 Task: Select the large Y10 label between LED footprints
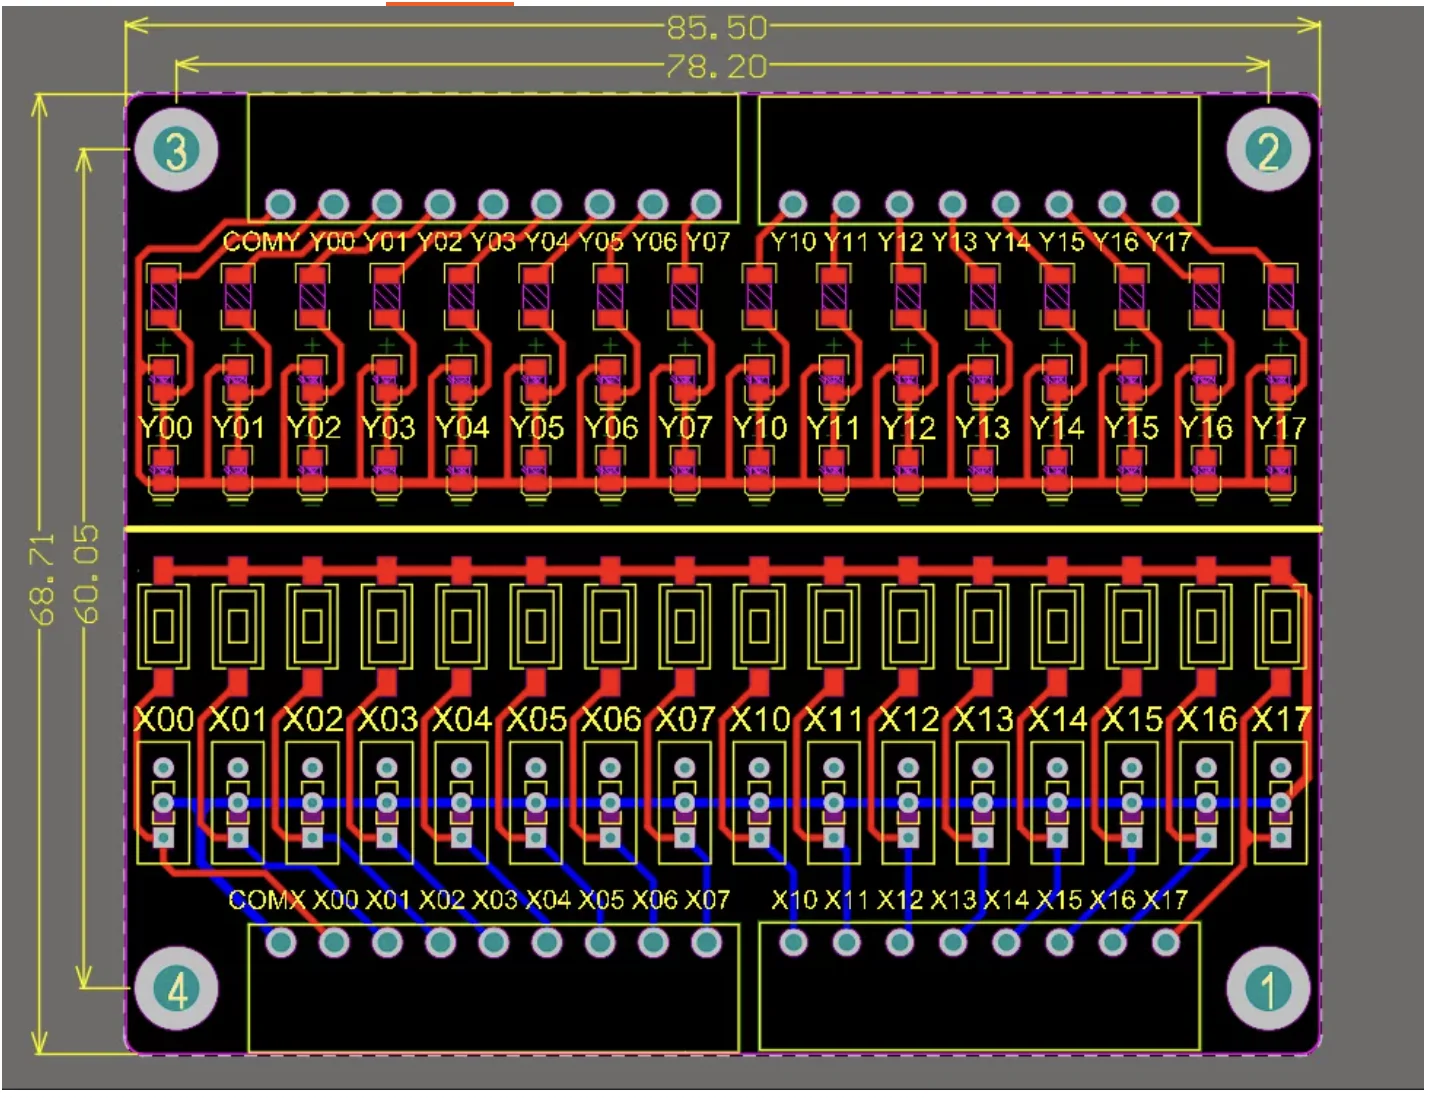coord(760,428)
